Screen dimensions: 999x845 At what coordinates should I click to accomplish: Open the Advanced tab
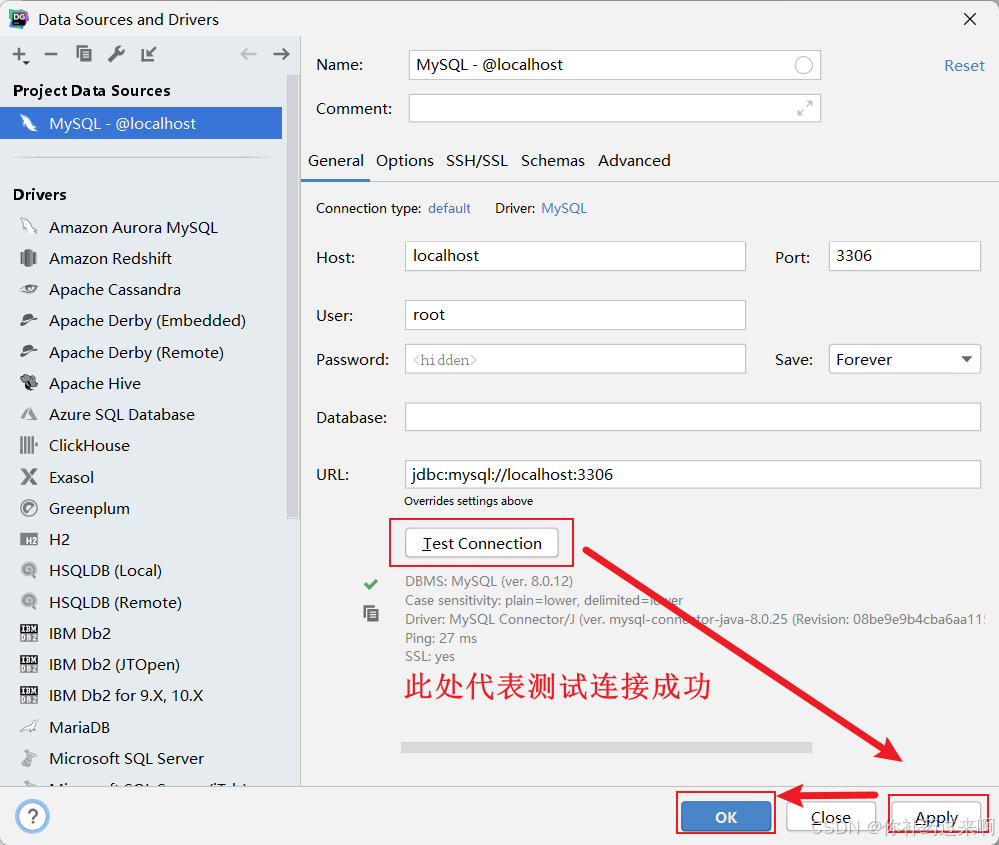[634, 161]
